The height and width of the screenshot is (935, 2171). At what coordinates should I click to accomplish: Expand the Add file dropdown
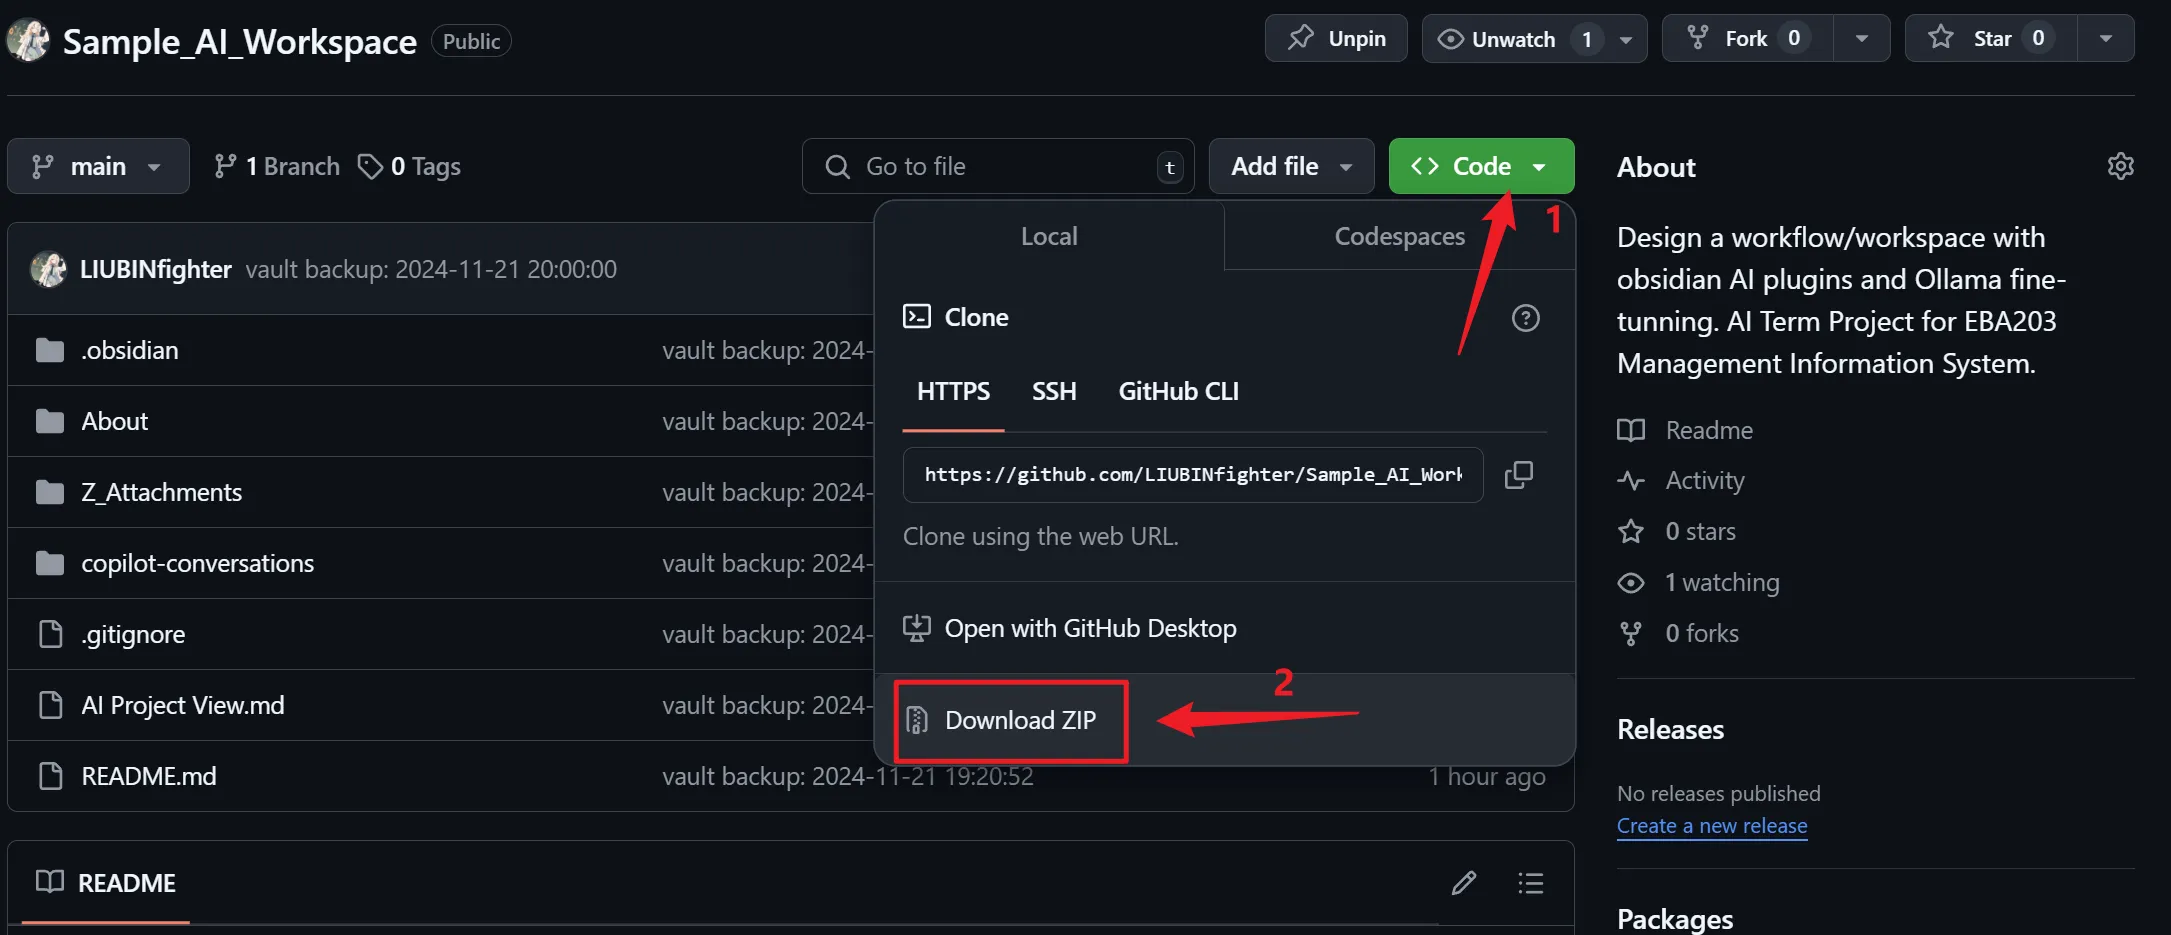[x=1291, y=166]
